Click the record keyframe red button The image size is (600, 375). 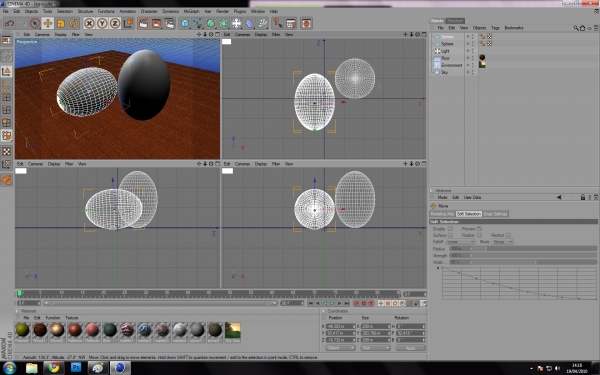click(x=356, y=303)
